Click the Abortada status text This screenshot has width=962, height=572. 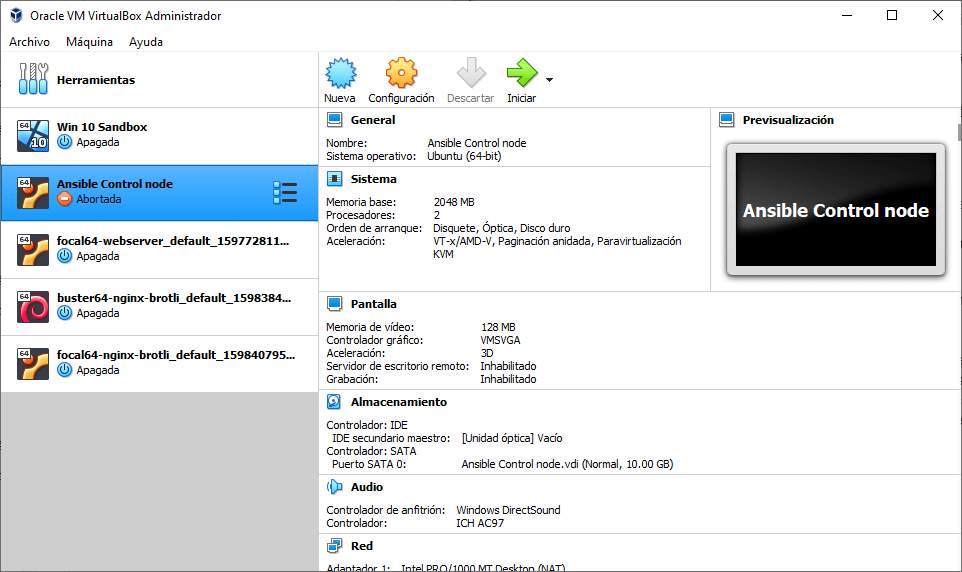(x=99, y=199)
